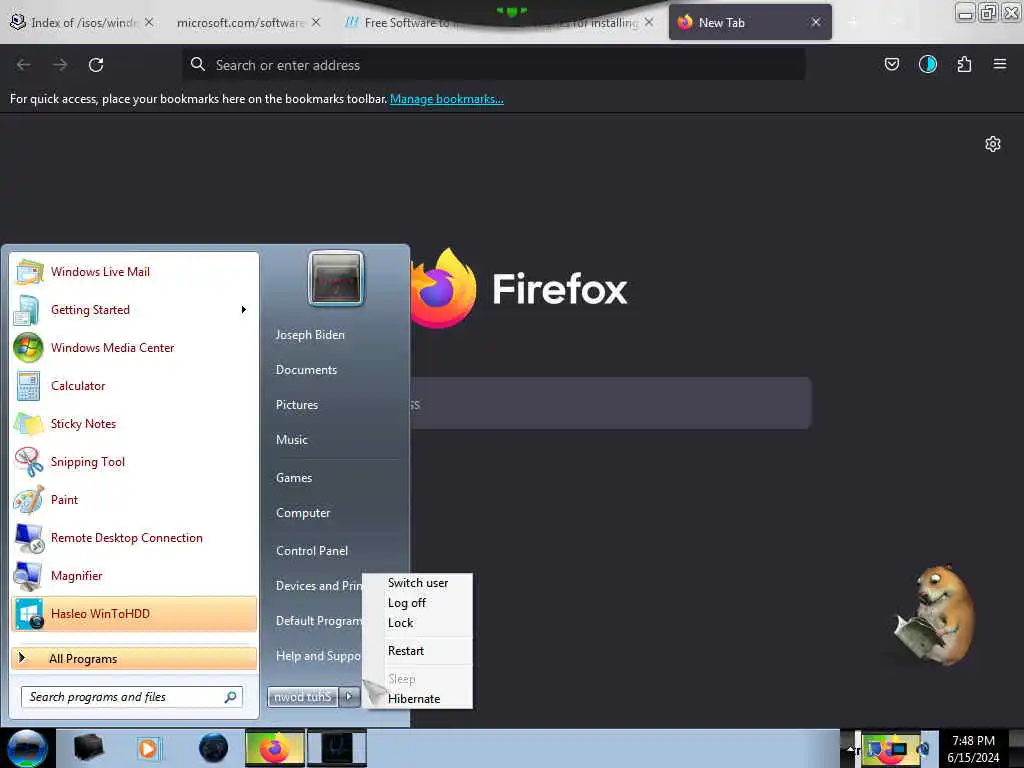The width and height of the screenshot is (1024, 768).
Task: Choose Switch user in power menu
Action: [x=418, y=583]
